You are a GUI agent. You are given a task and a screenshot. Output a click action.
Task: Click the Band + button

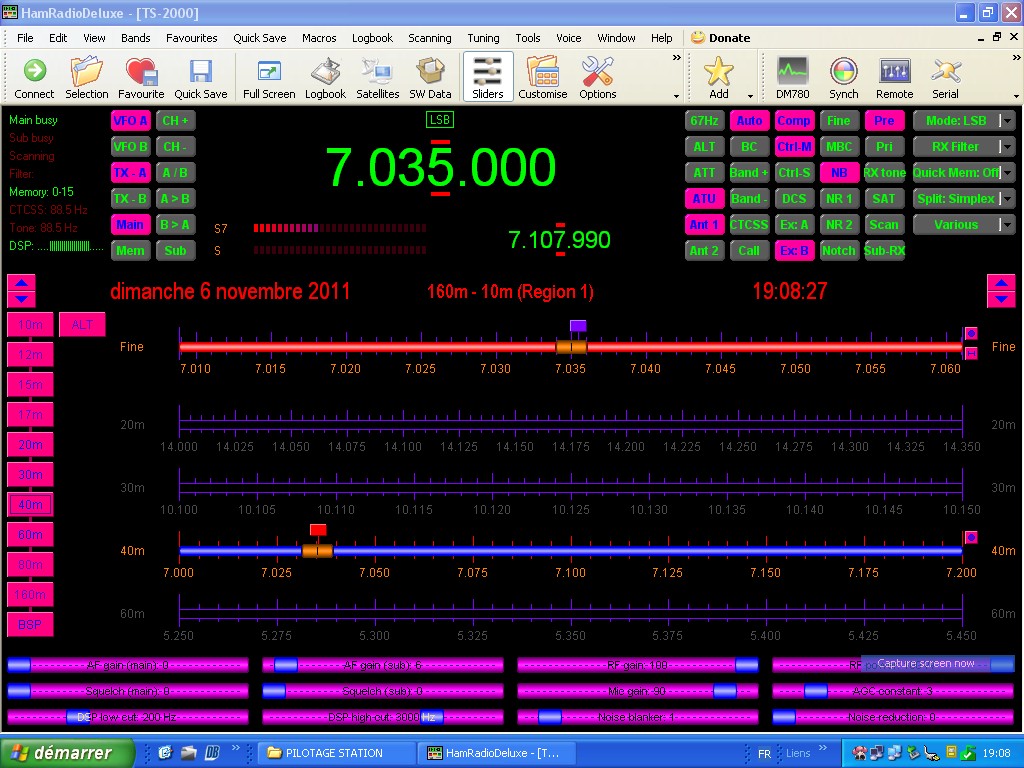tap(749, 172)
